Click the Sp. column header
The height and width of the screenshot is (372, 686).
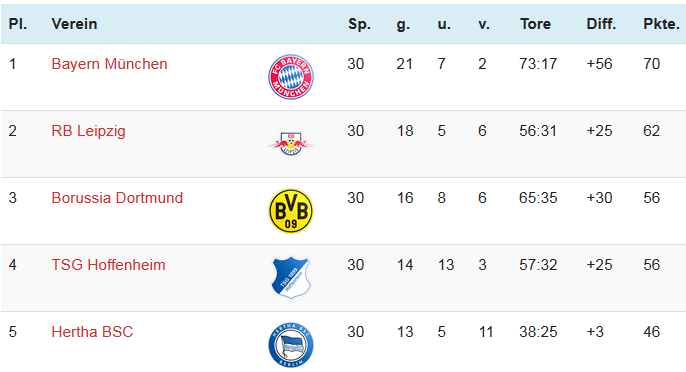(x=359, y=24)
